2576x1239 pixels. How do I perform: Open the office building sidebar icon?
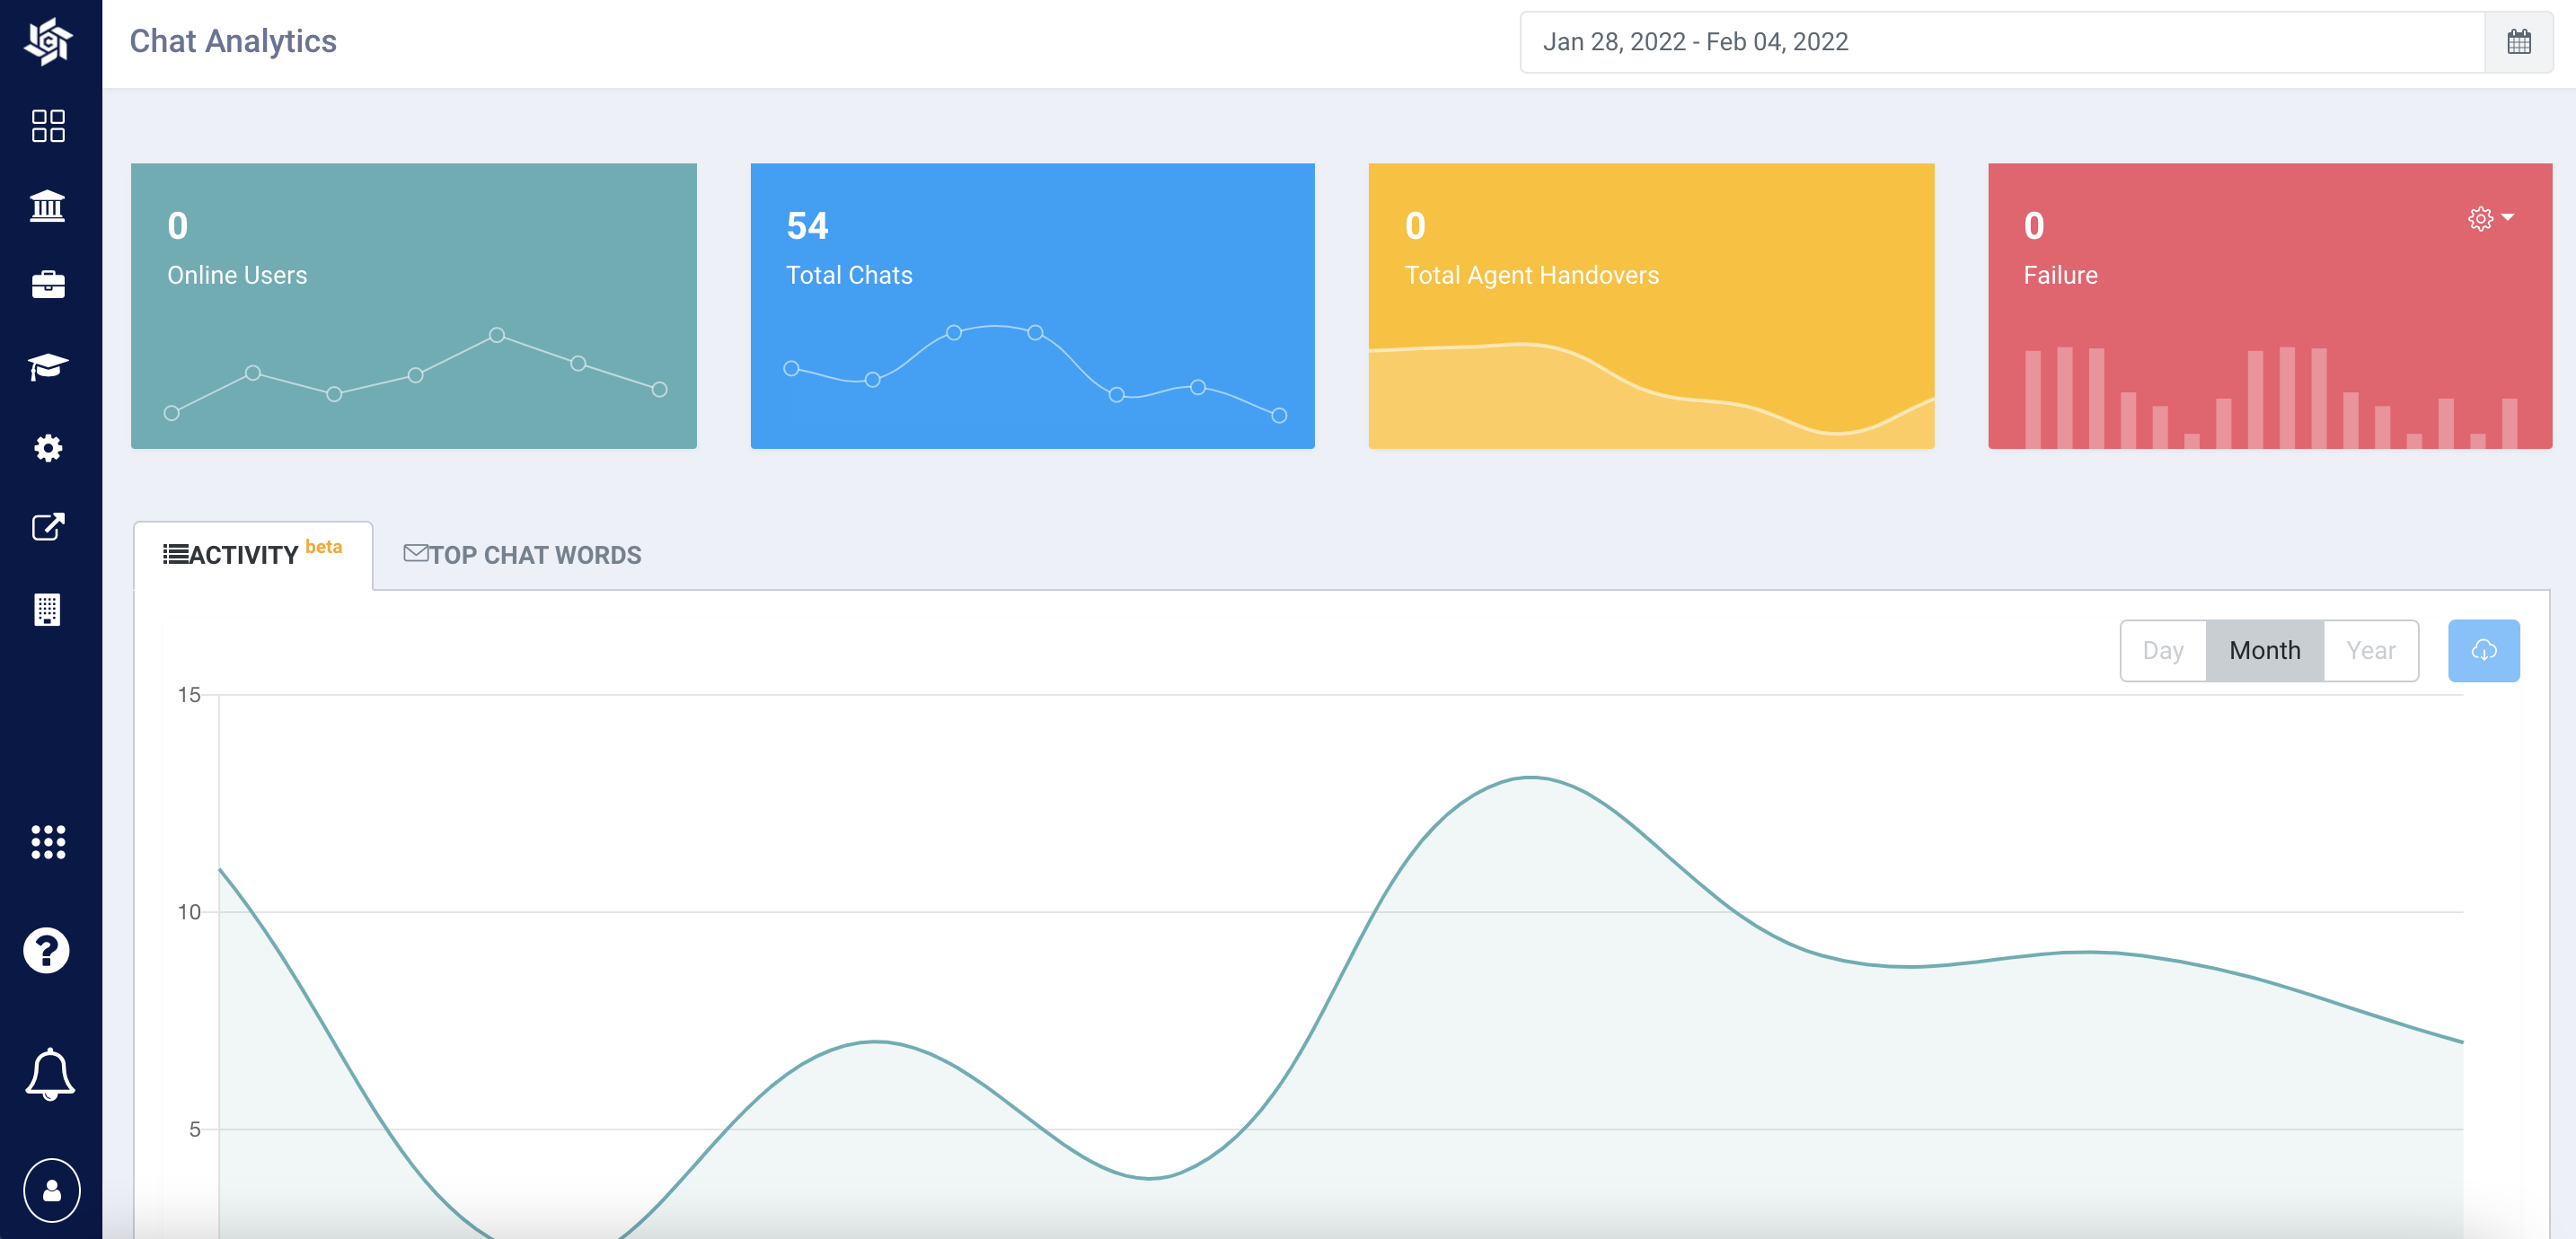click(48, 609)
